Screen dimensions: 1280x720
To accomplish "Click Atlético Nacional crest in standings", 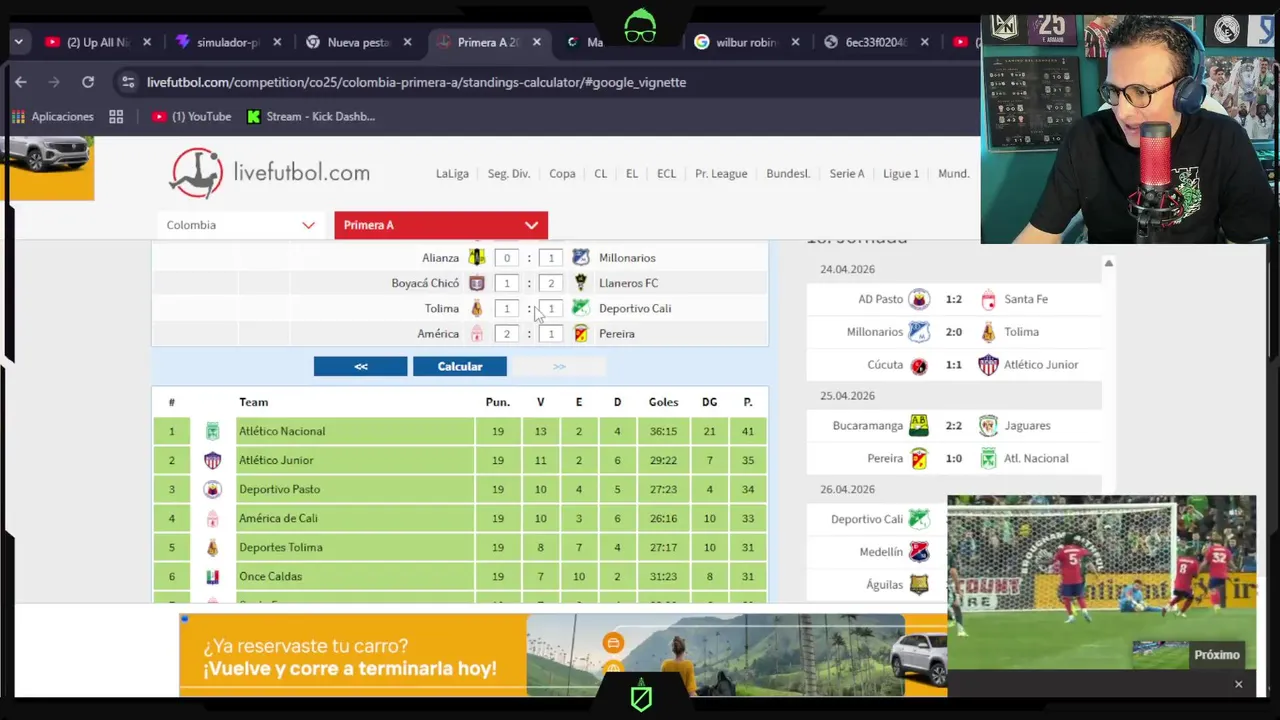I will click(212, 431).
